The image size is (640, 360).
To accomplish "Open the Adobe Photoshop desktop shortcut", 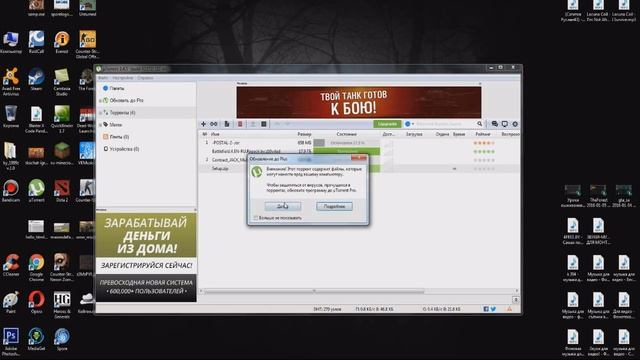I will (11, 342).
